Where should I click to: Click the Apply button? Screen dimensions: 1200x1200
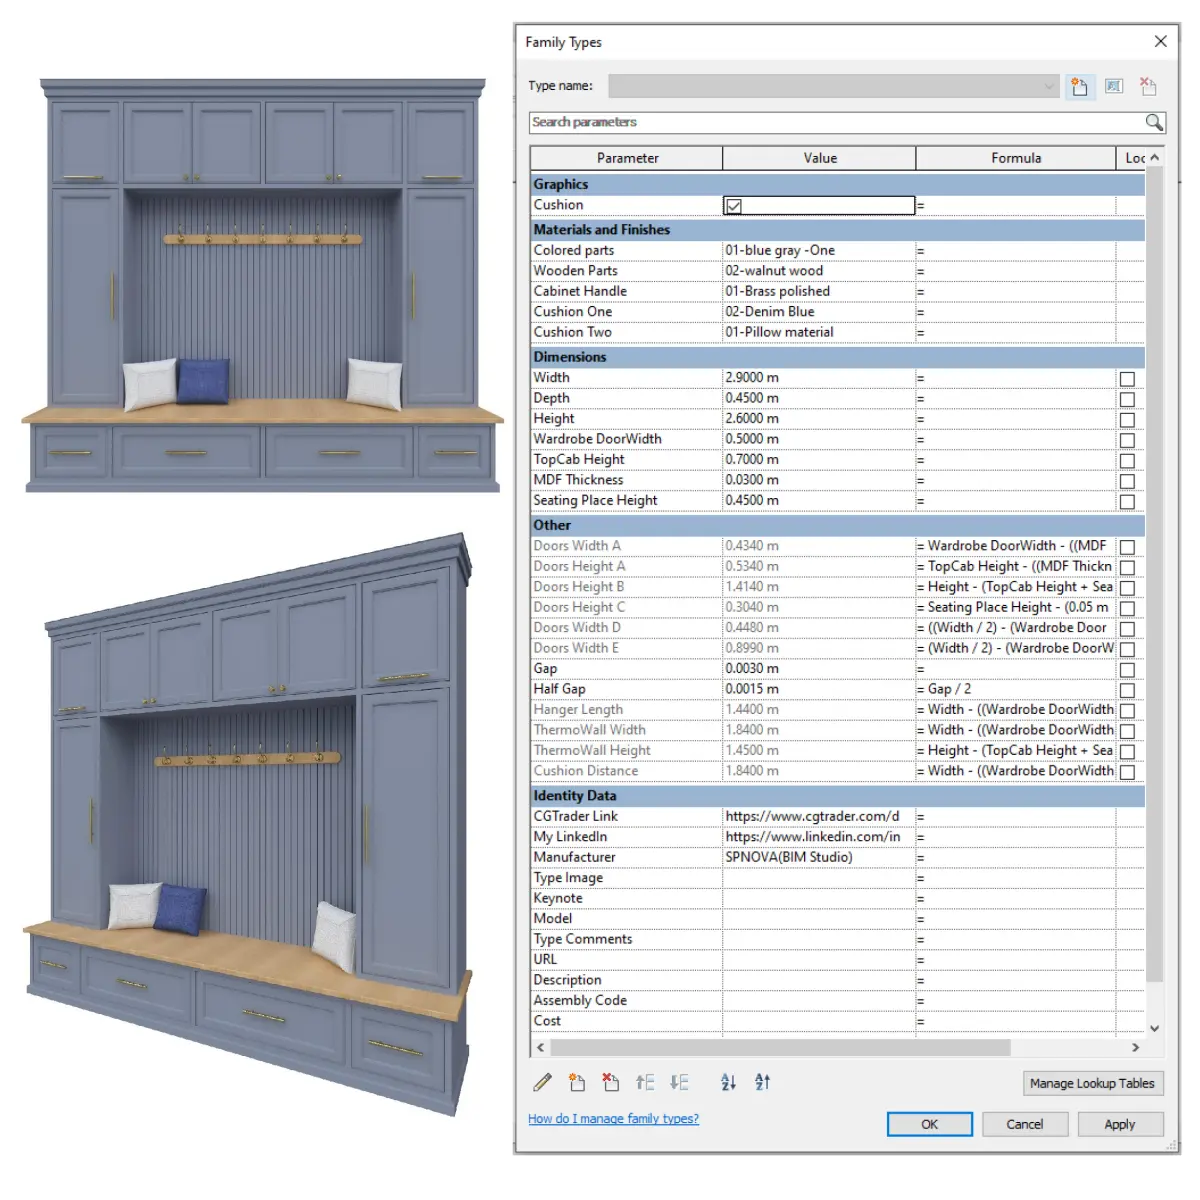(1120, 1124)
